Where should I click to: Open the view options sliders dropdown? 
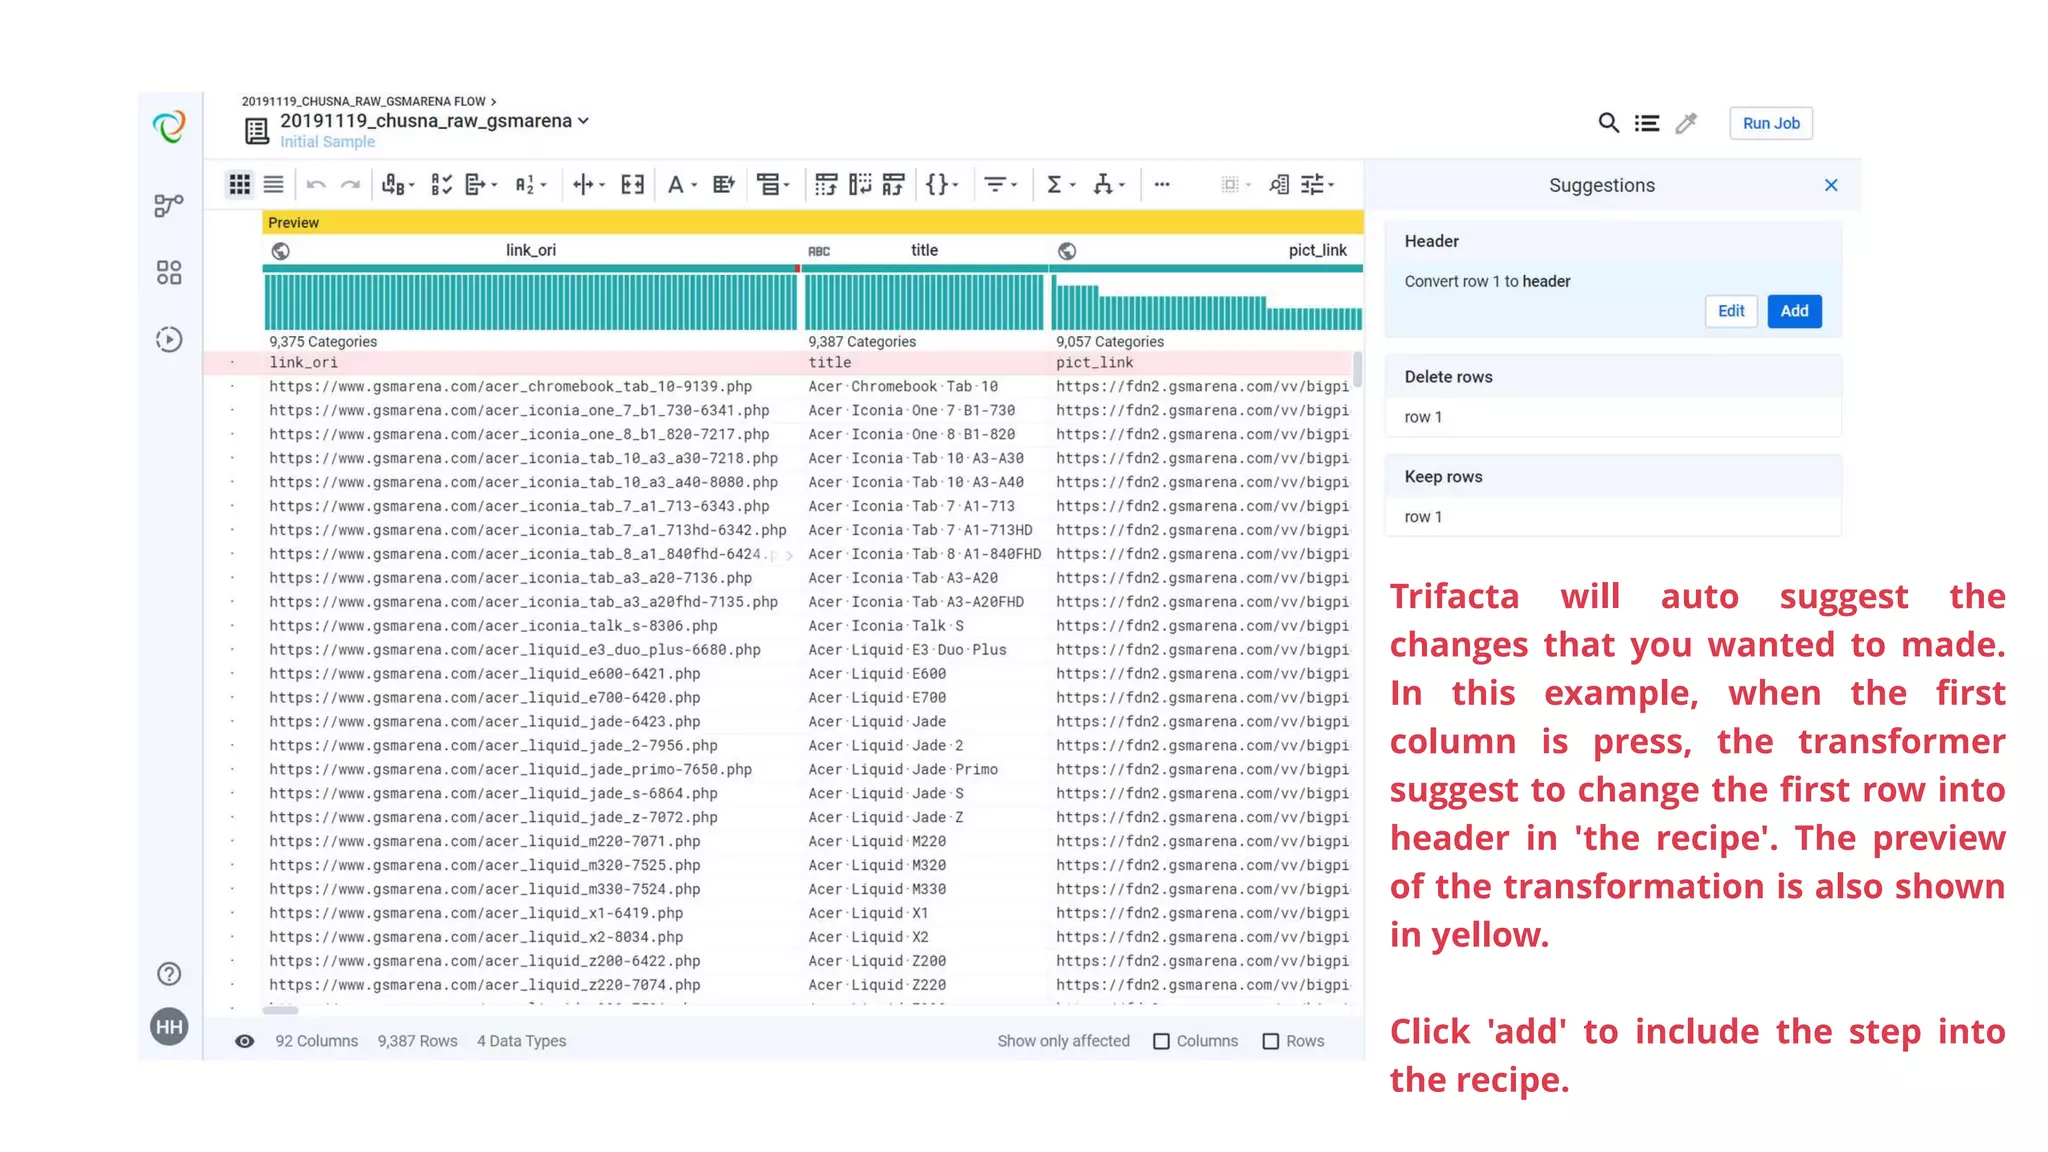tap(1318, 184)
